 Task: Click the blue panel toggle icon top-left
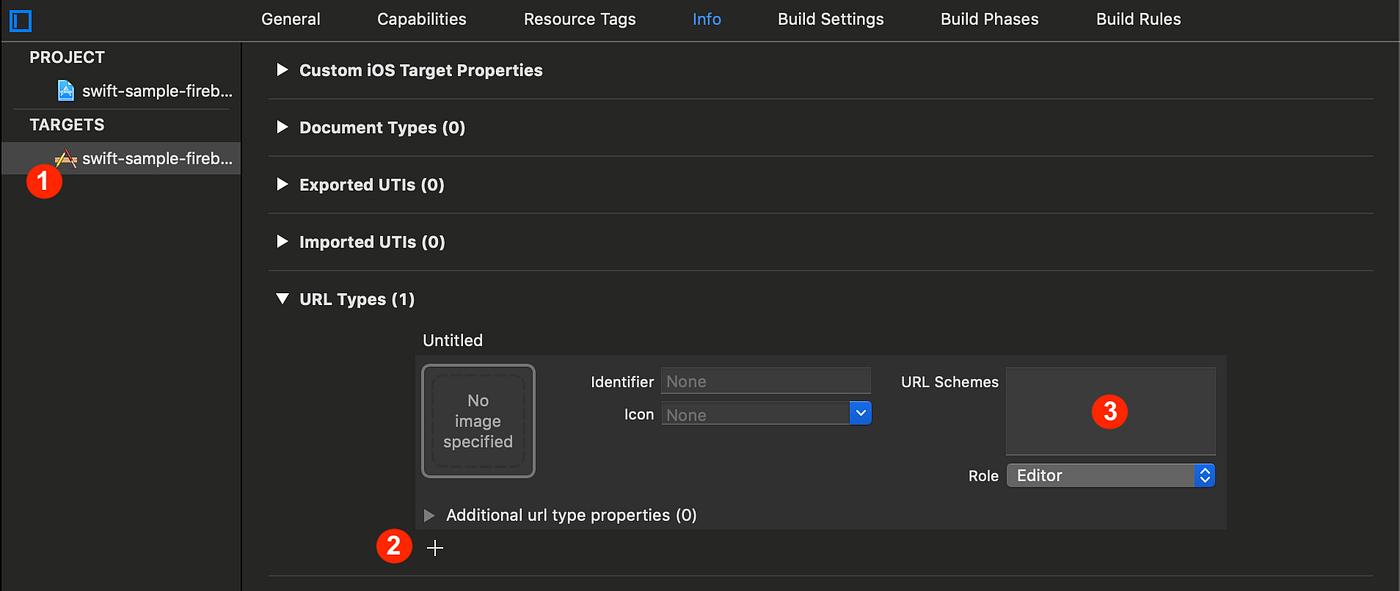tap(20, 21)
